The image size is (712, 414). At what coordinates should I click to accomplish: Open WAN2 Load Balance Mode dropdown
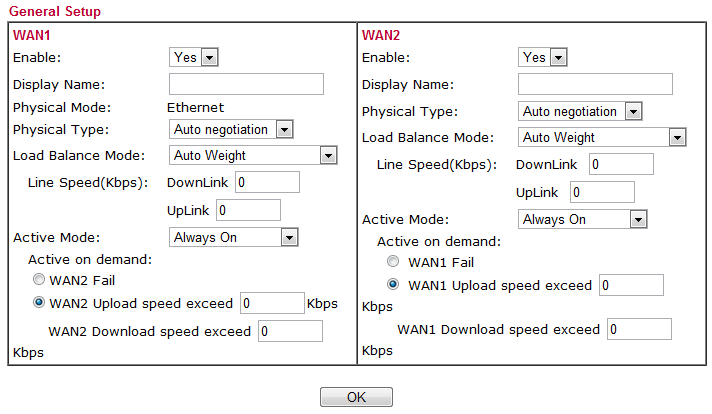tap(603, 138)
